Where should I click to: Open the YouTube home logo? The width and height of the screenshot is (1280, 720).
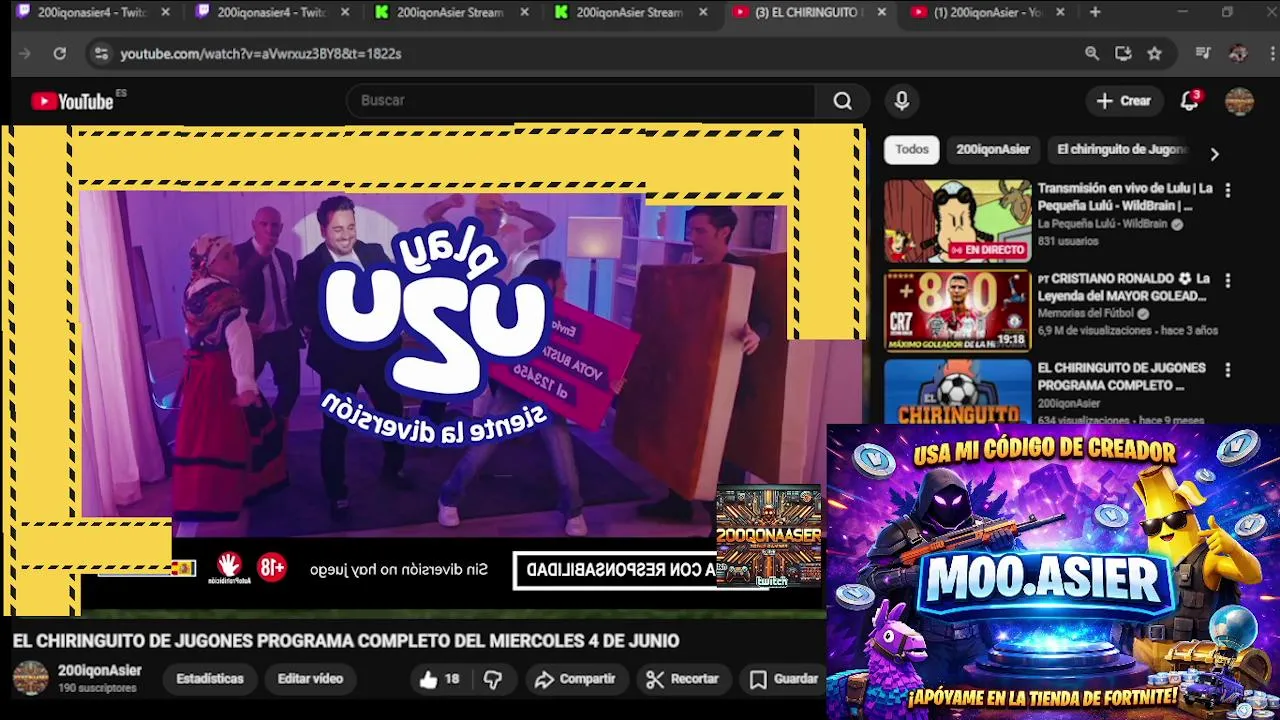click(72, 101)
